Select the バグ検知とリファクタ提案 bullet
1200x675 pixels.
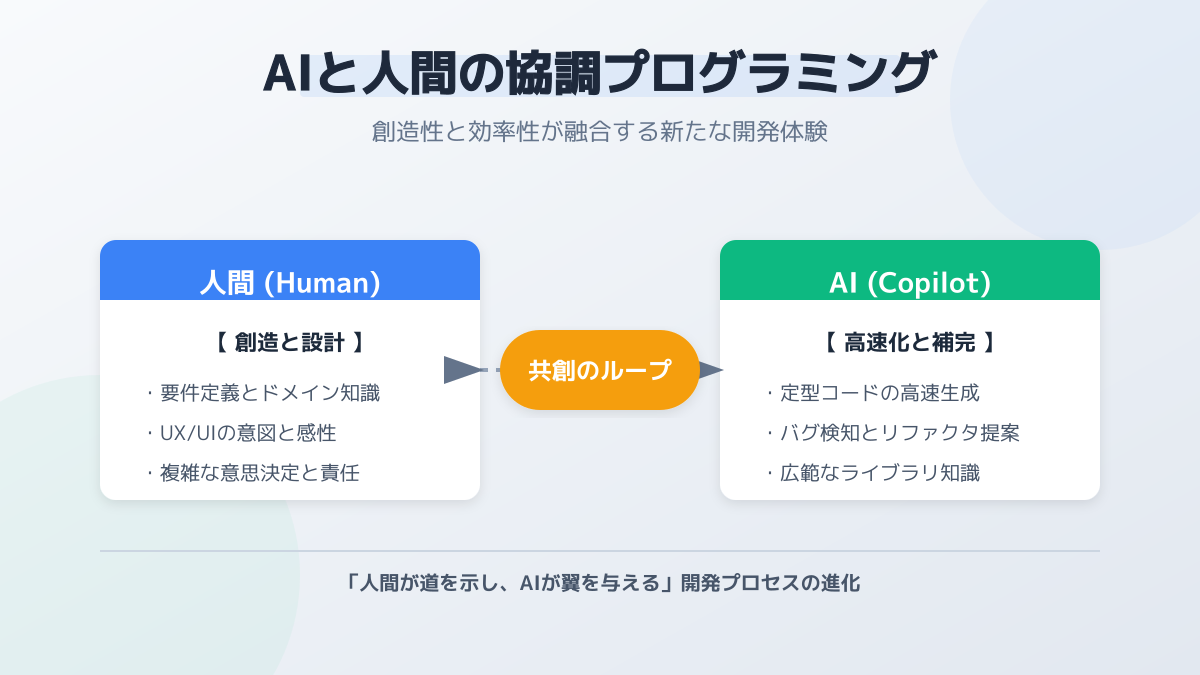point(899,433)
